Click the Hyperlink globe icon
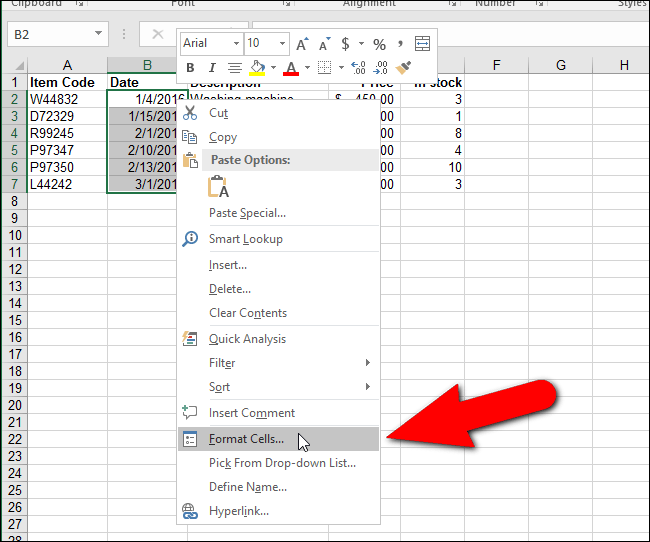Viewport: 650px width, 542px height. point(190,511)
